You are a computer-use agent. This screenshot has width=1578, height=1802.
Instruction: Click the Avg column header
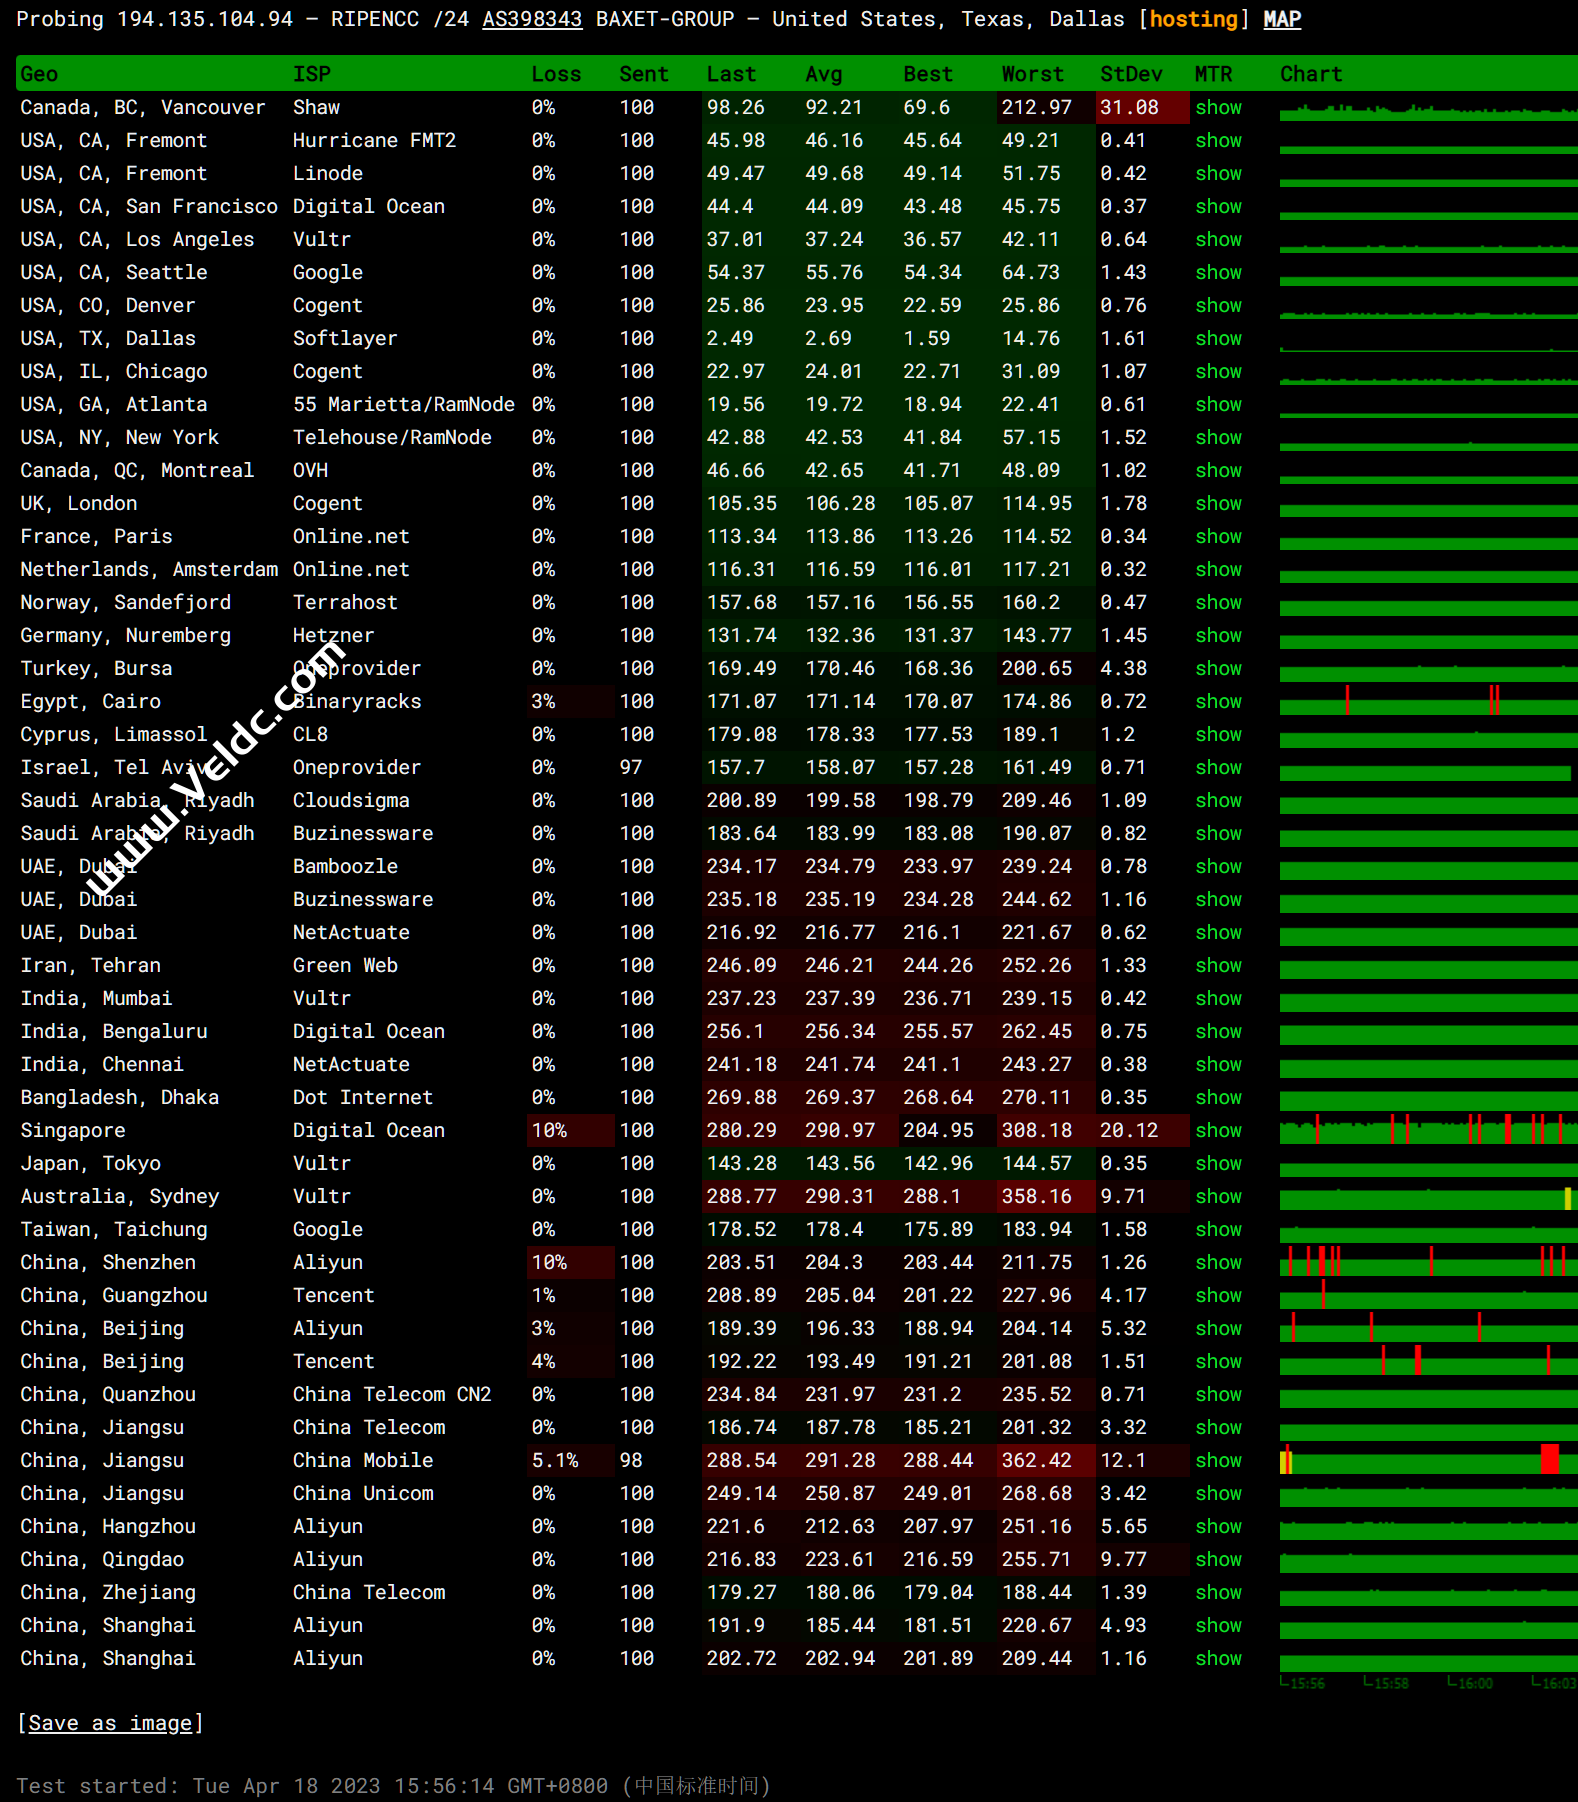tap(824, 74)
